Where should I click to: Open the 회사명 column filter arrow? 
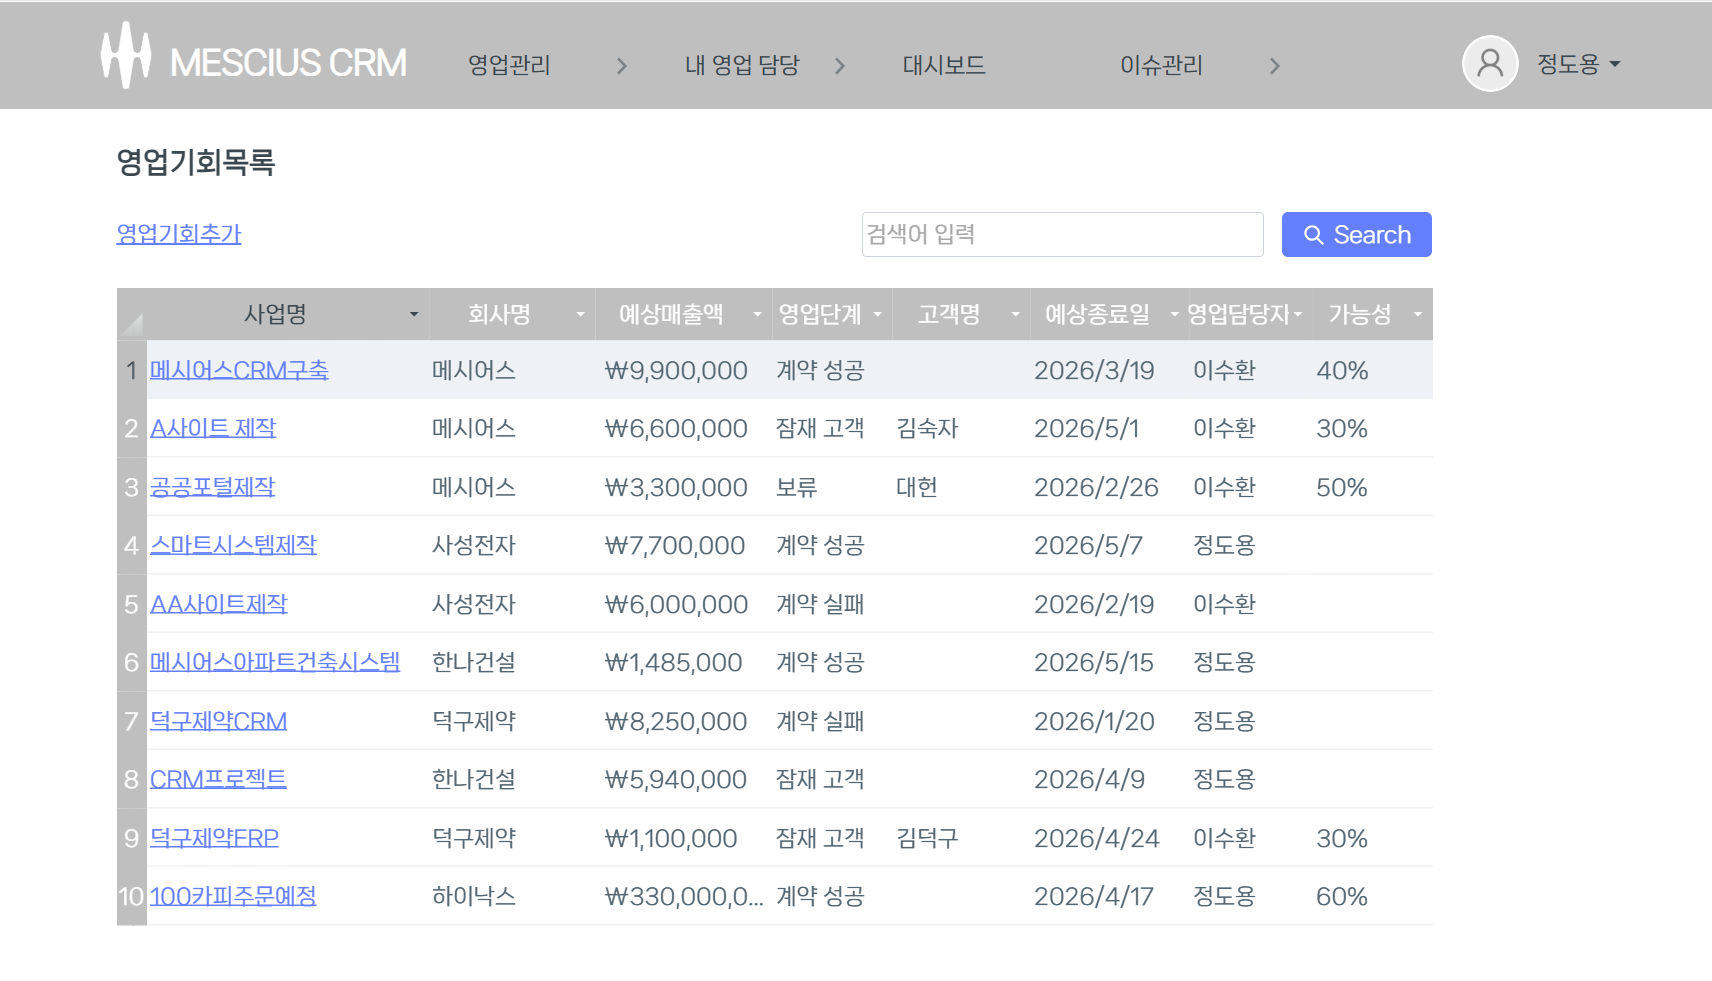(x=580, y=315)
